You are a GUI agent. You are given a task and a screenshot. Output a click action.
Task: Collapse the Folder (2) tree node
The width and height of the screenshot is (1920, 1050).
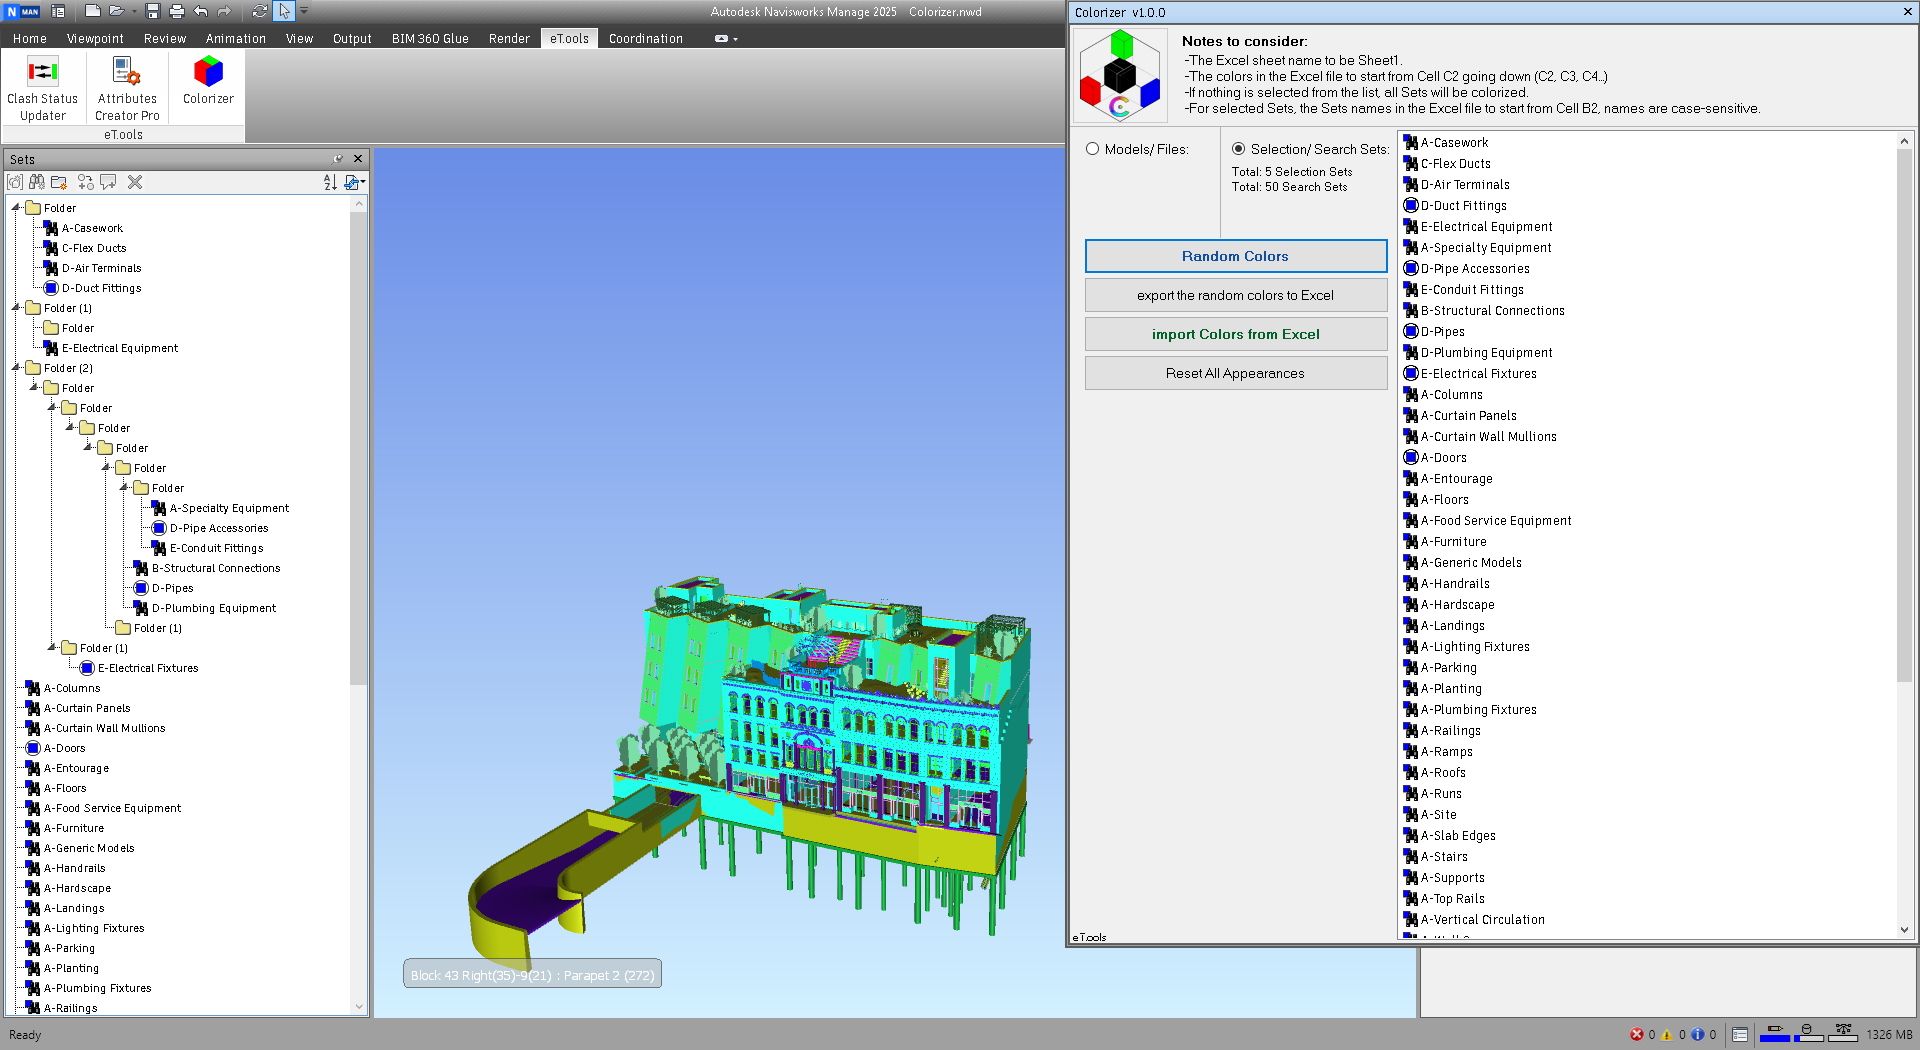pos(17,368)
